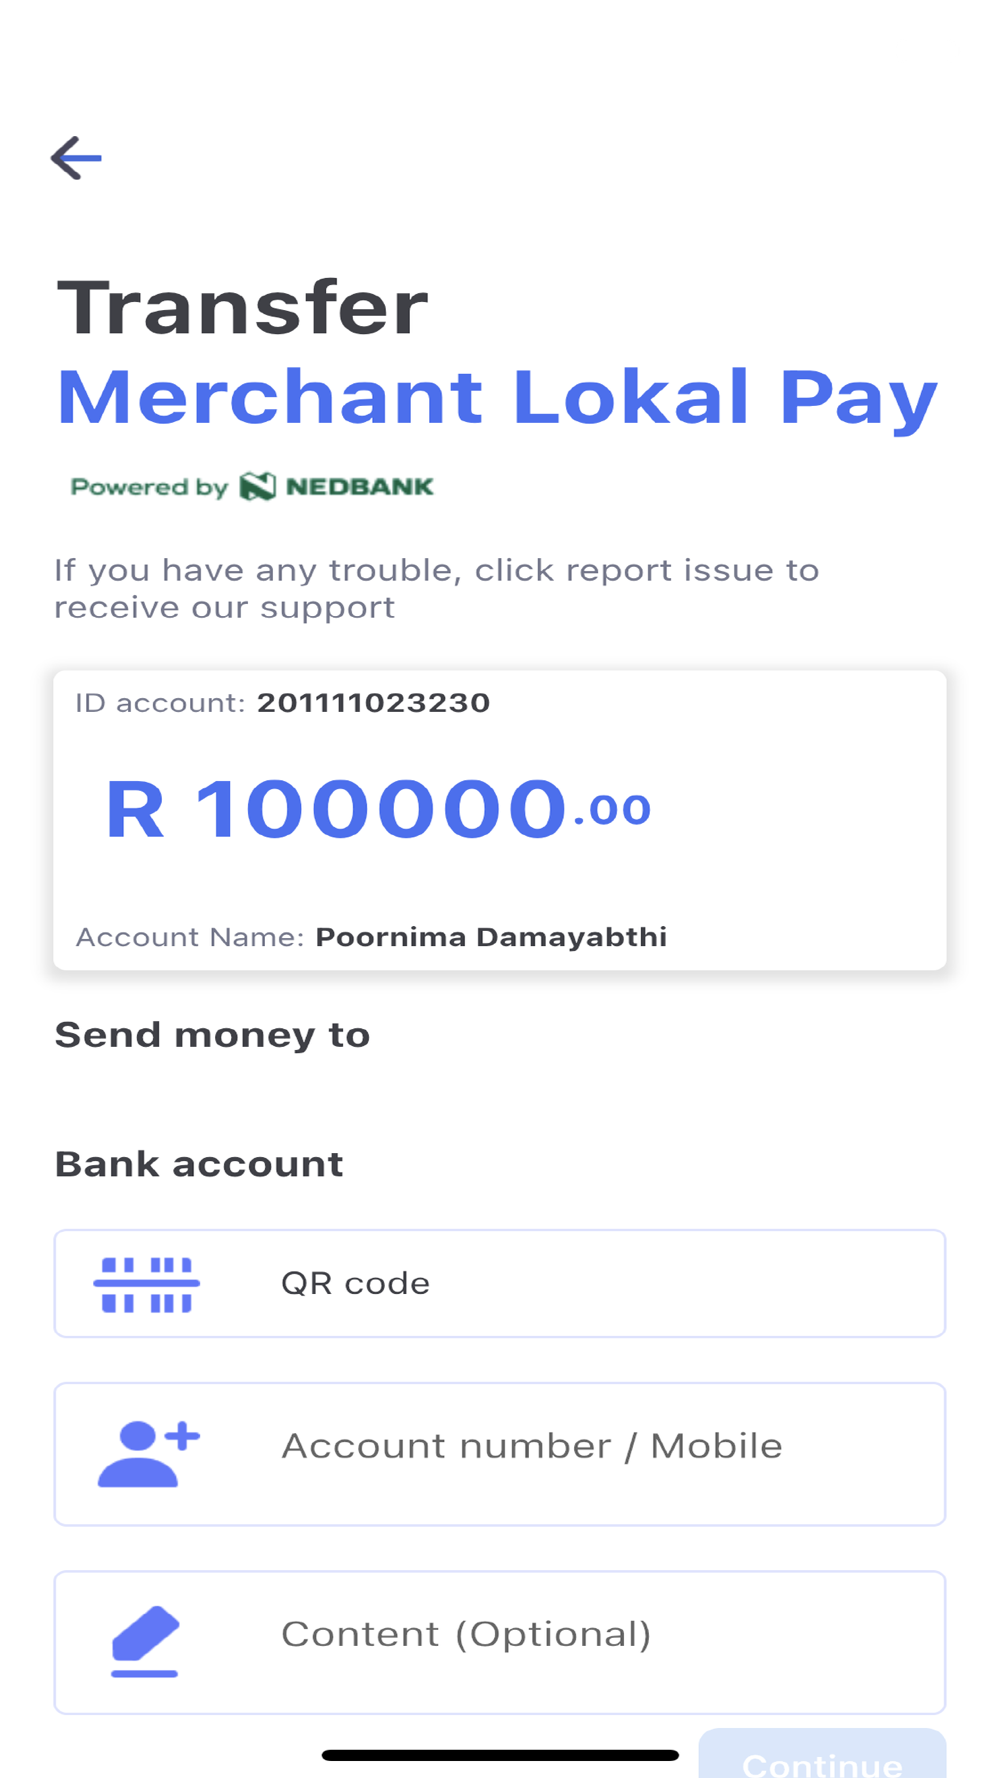Tap the pencil edit icon
This screenshot has height=1778, width=1000.
point(145,1641)
